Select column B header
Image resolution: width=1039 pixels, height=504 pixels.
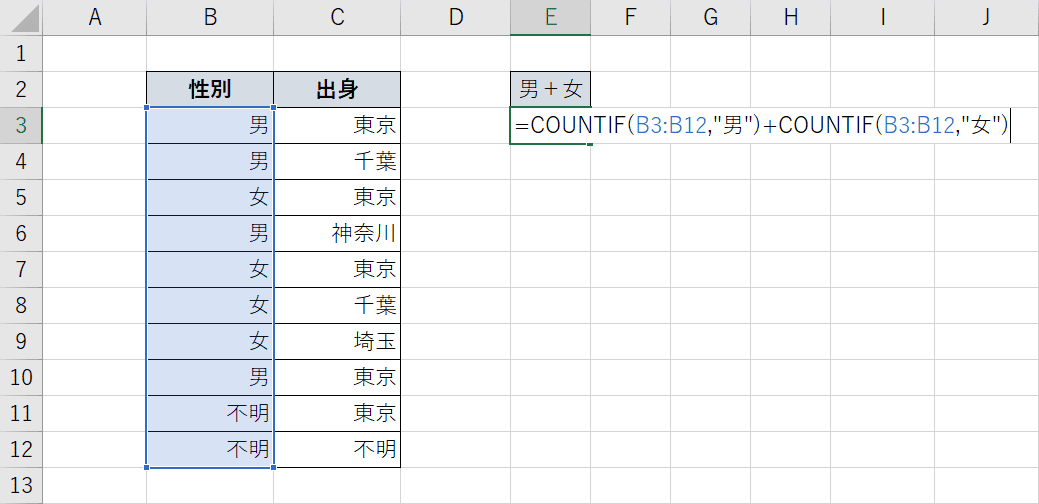tap(210, 17)
